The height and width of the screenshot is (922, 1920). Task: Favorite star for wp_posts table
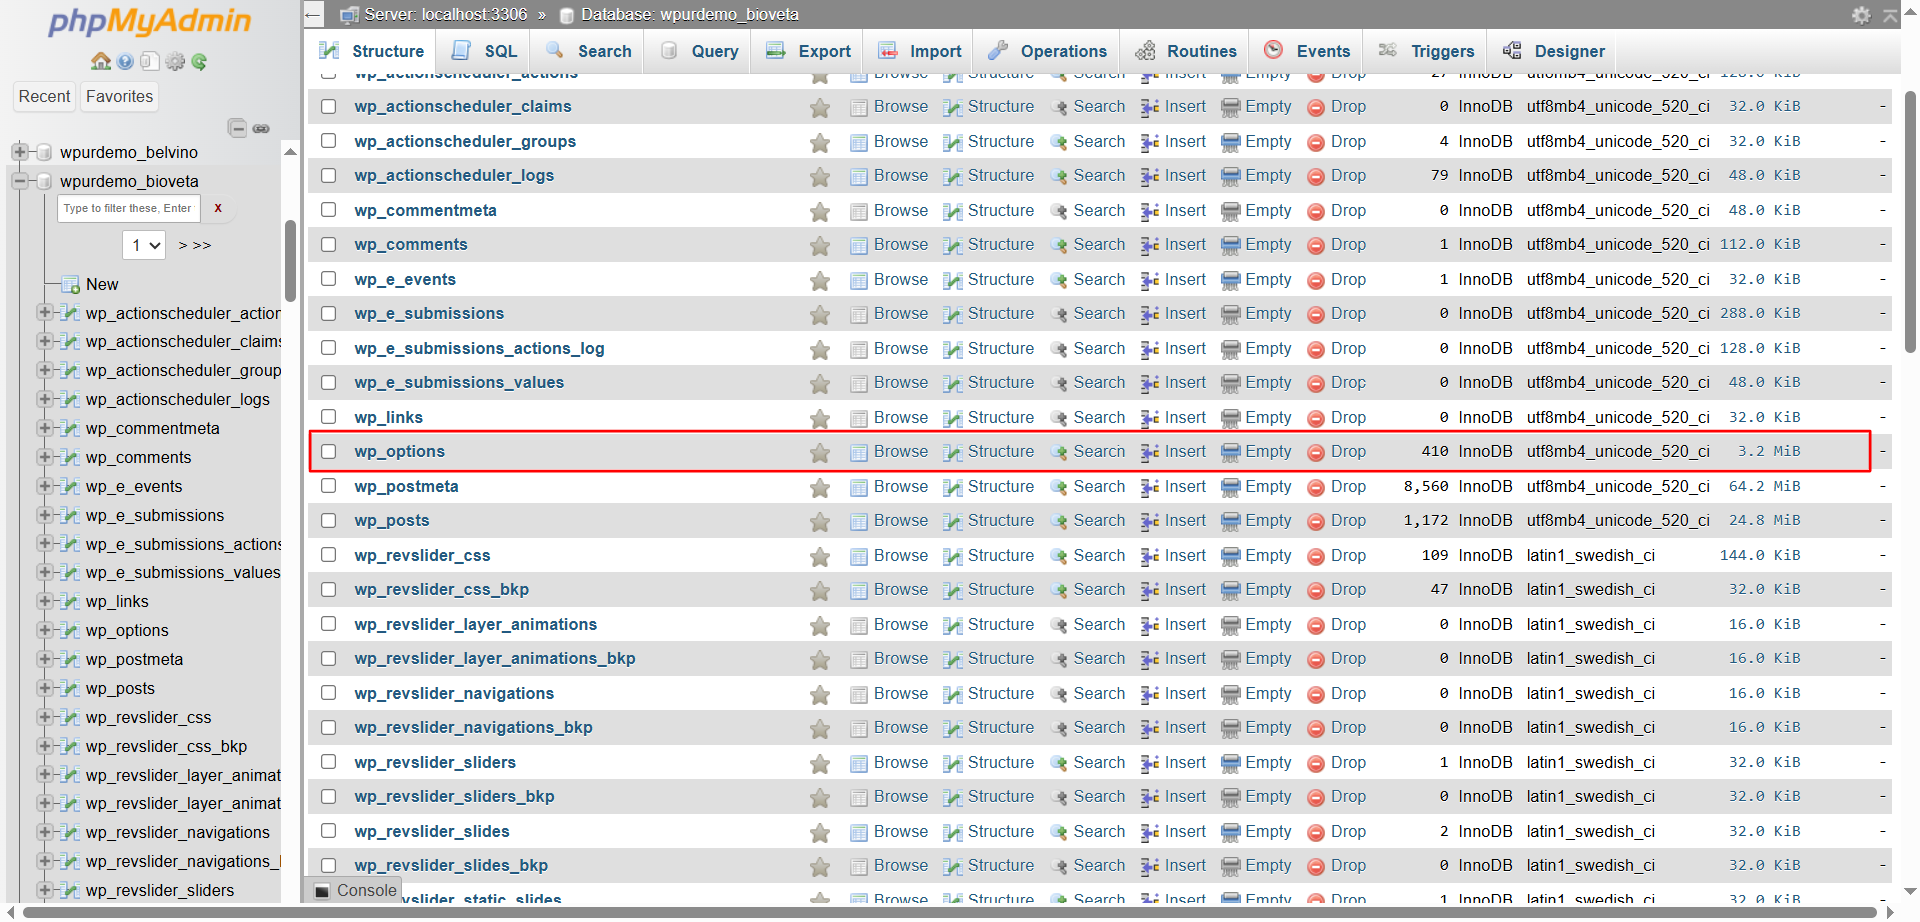[x=820, y=522]
